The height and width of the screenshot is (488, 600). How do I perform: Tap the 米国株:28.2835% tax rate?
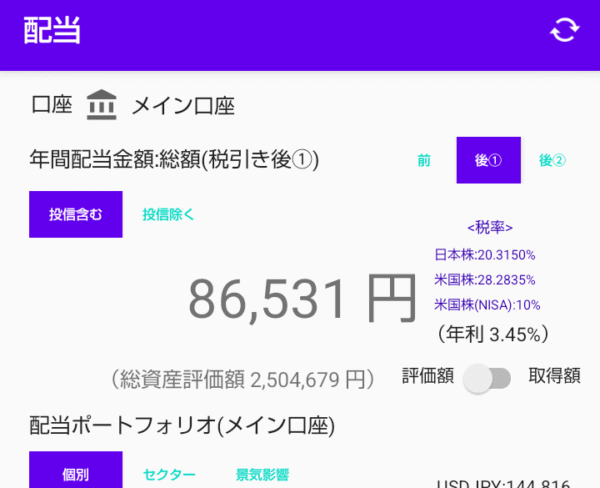click(x=485, y=280)
